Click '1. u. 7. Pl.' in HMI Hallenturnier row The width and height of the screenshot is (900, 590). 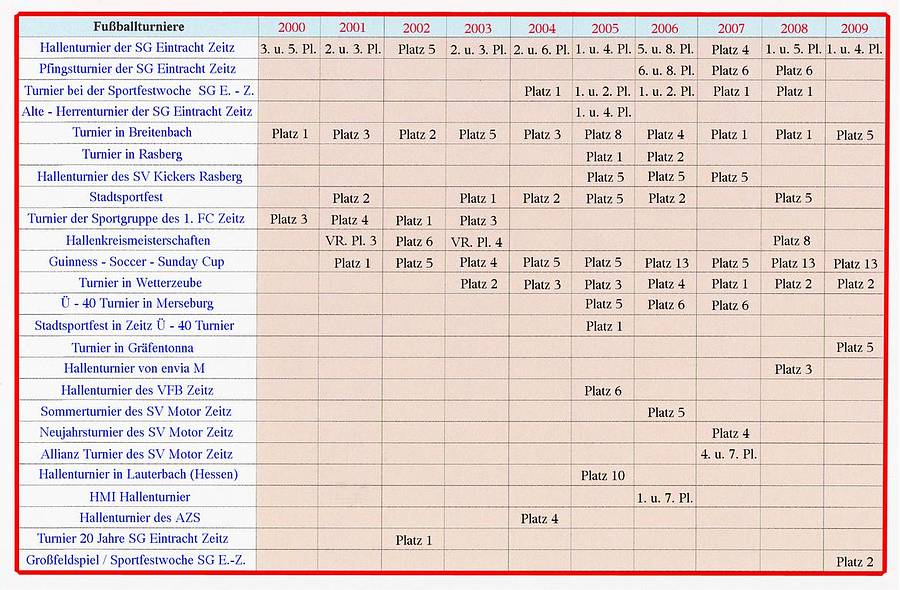(x=665, y=498)
